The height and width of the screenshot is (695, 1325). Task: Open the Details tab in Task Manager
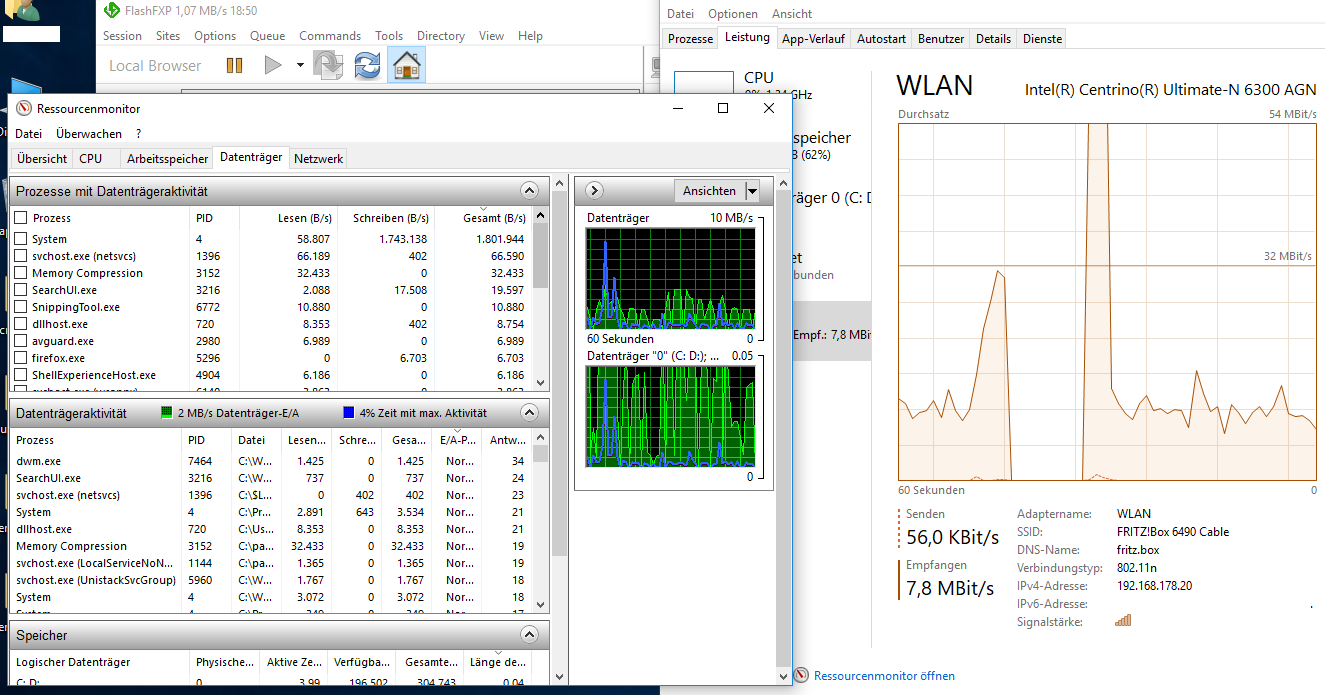993,39
